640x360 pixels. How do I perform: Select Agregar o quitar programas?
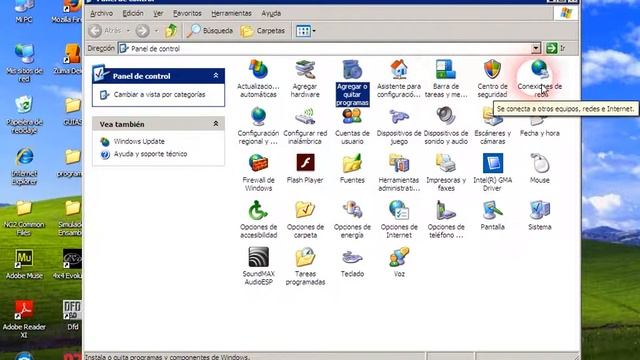pyautogui.click(x=352, y=83)
